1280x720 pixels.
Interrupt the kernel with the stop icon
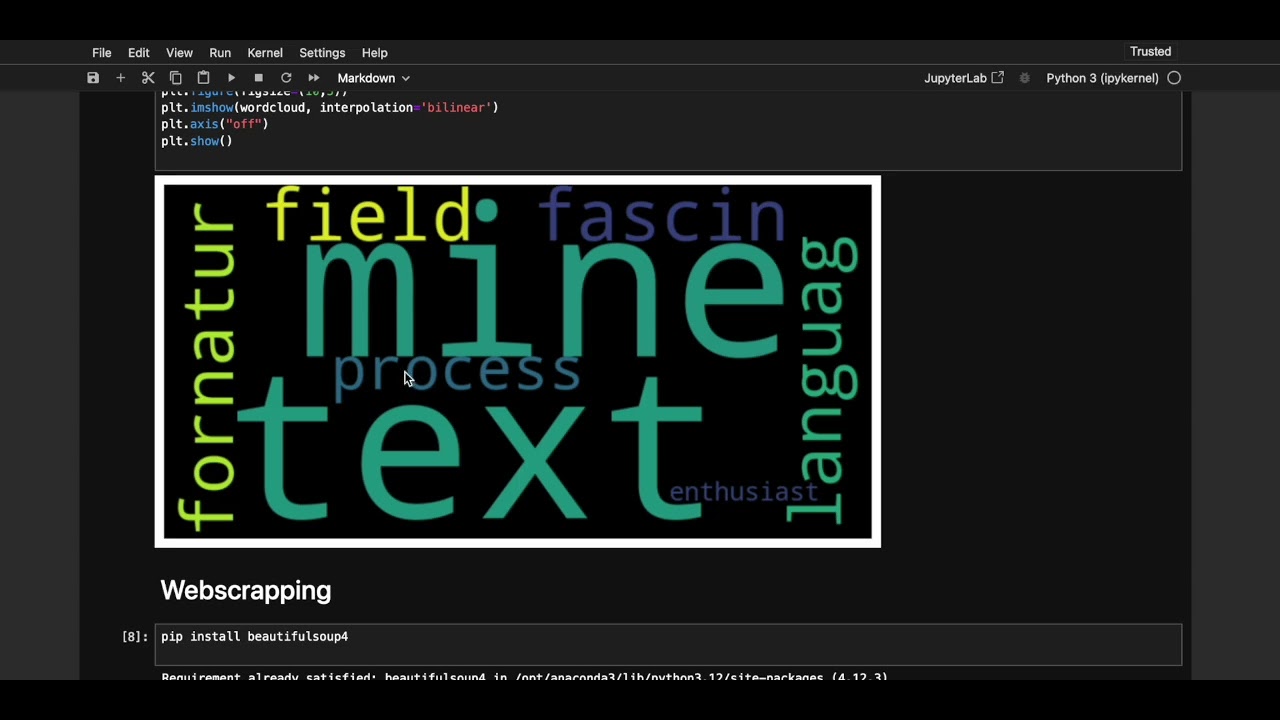(258, 78)
